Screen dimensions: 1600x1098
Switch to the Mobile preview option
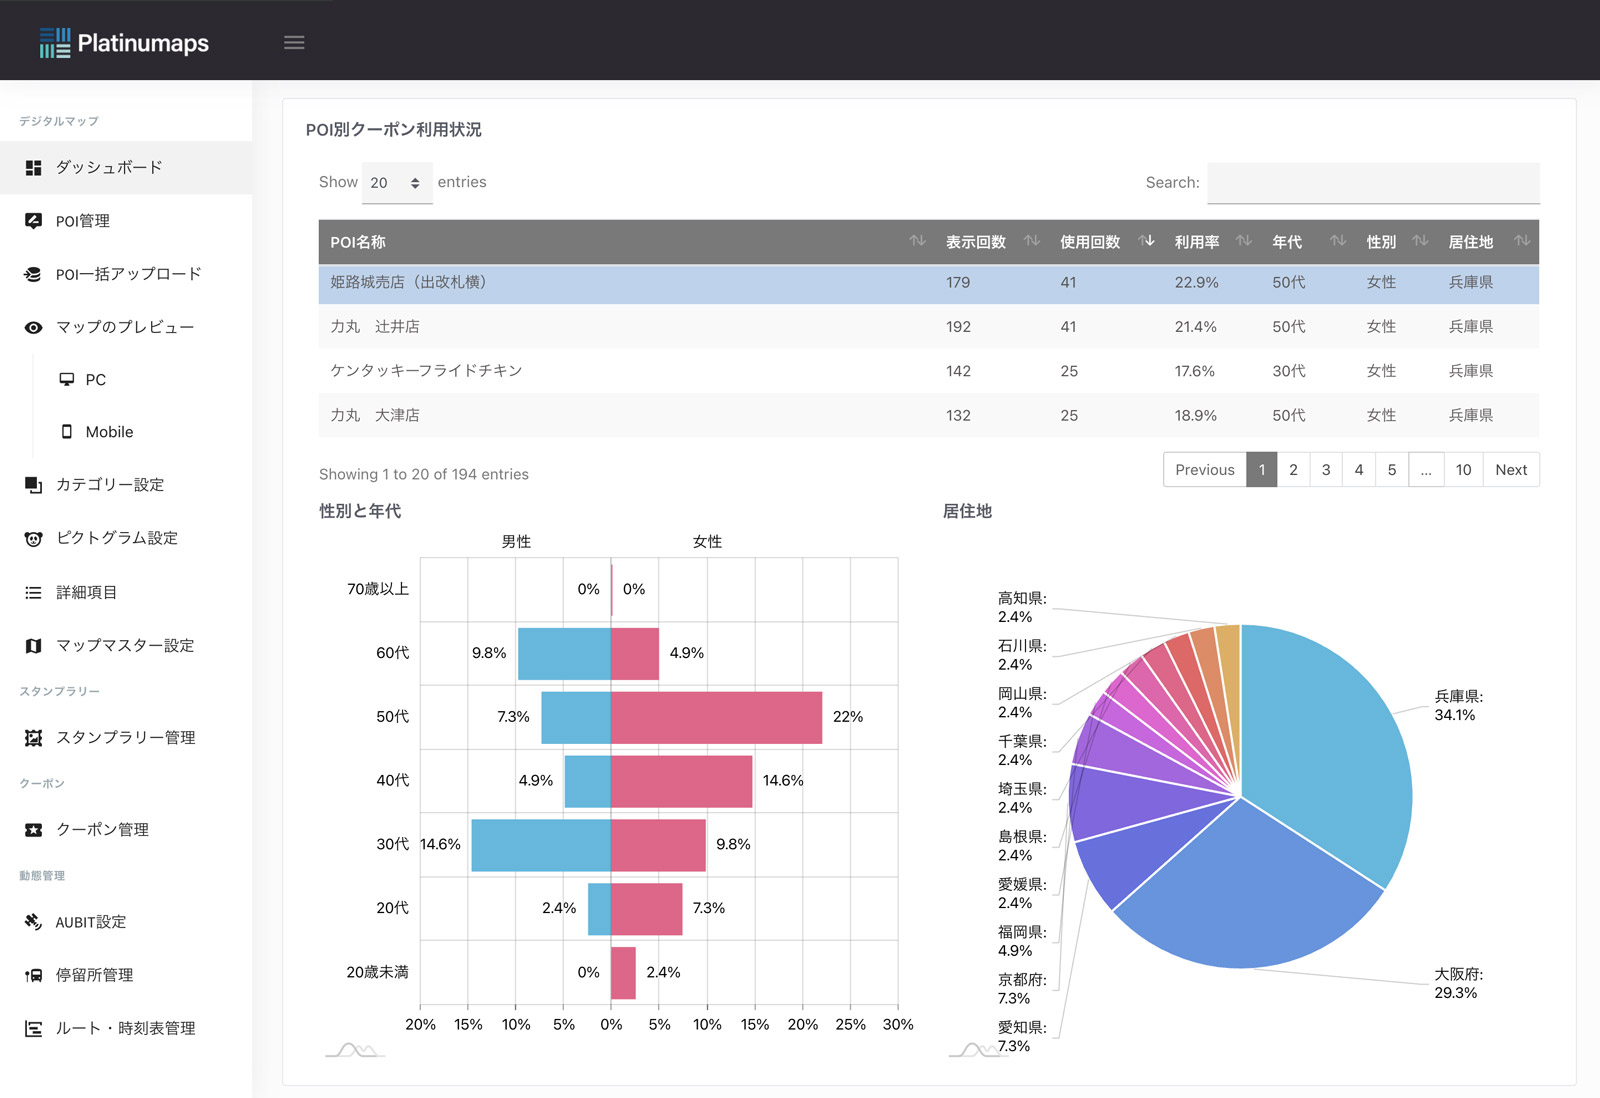tap(108, 431)
